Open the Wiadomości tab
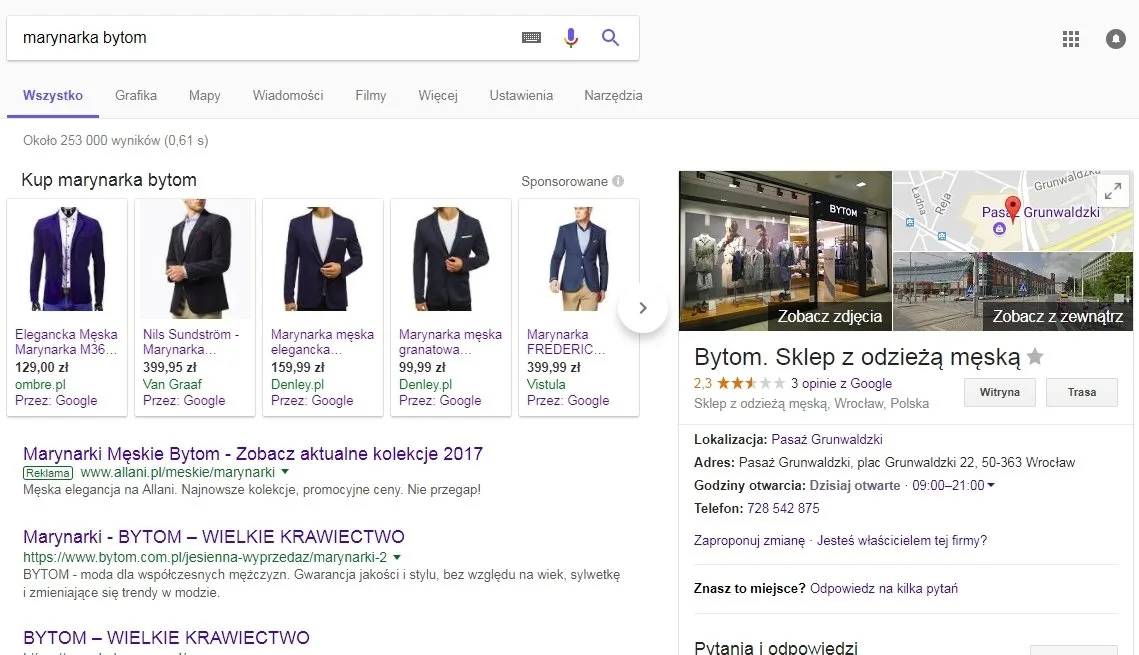The image size is (1139, 655). pyautogui.click(x=288, y=95)
